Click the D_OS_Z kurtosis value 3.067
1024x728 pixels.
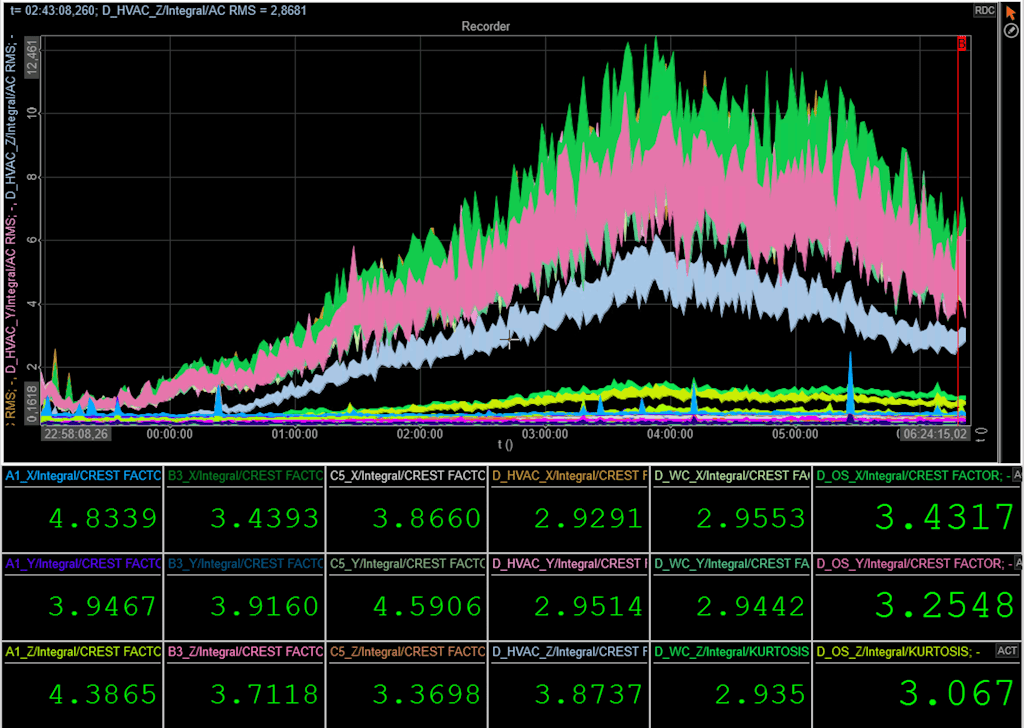(956, 693)
